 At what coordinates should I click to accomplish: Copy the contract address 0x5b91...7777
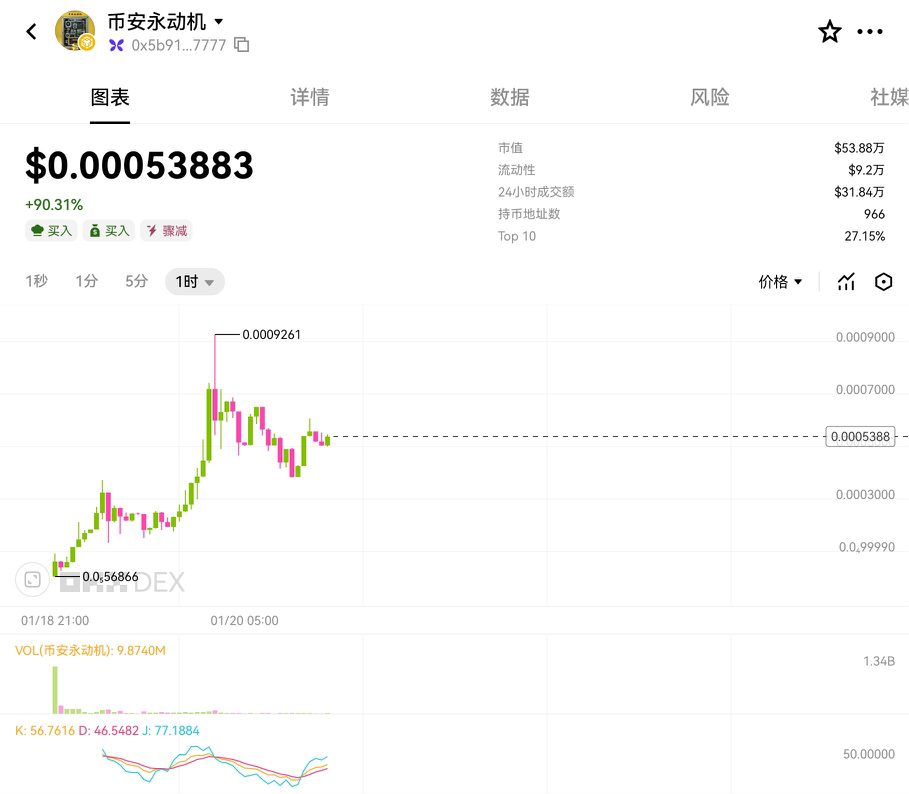pyautogui.click(x=242, y=45)
